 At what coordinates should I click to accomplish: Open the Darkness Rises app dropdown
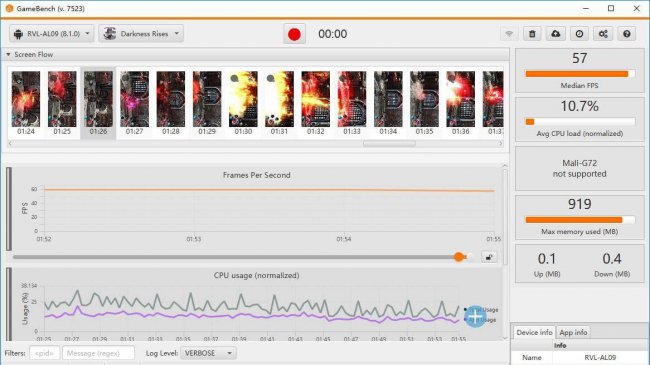point(141,34)
